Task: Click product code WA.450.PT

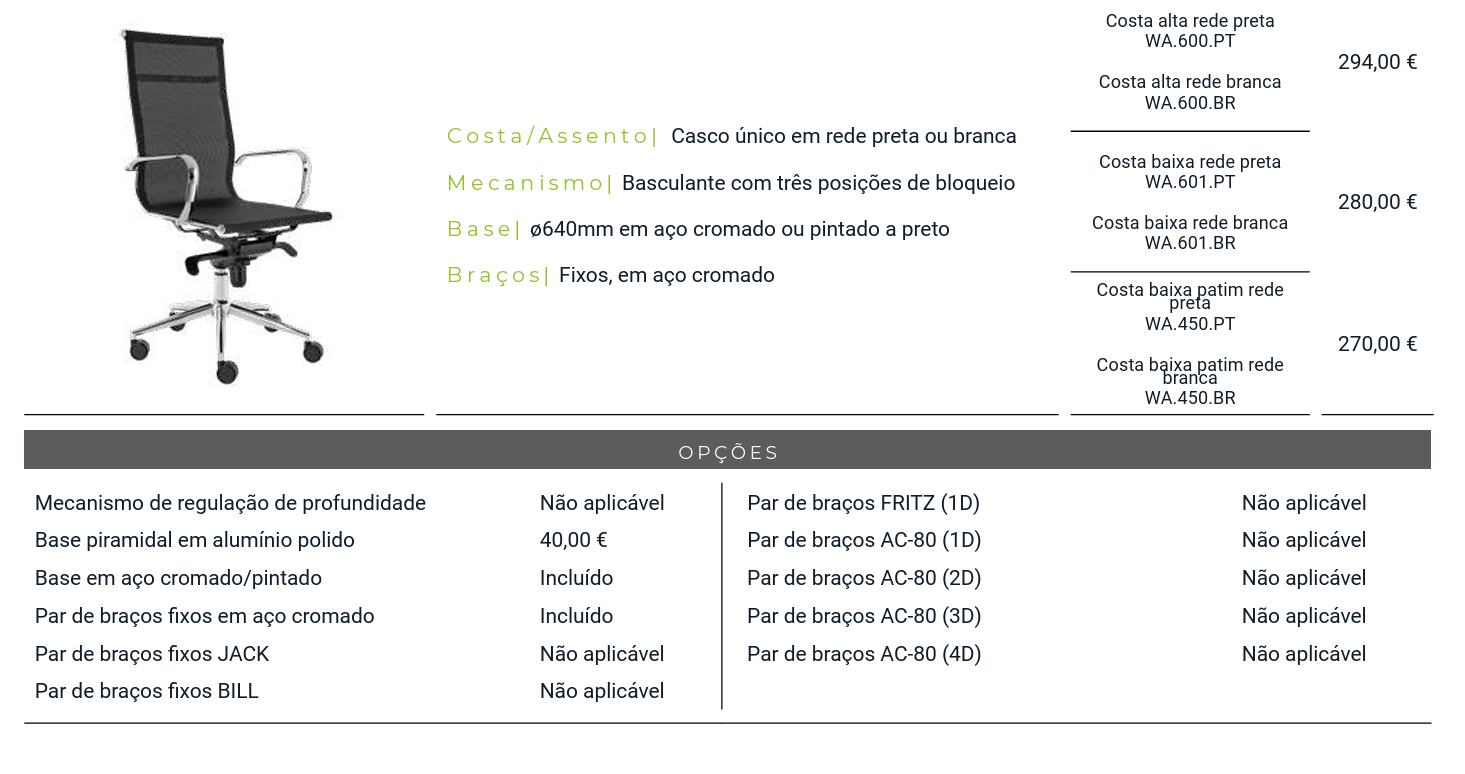Action: pyautogui.click(x=1190, y=324)
